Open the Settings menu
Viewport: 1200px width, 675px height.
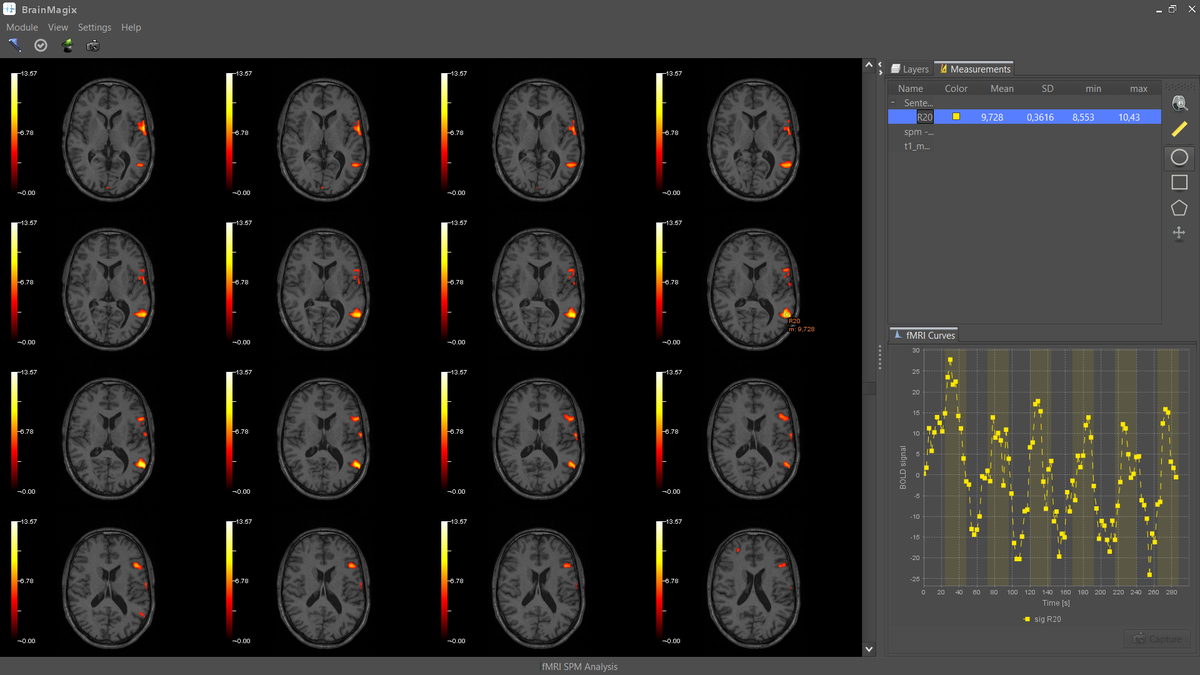coord(95,27)
